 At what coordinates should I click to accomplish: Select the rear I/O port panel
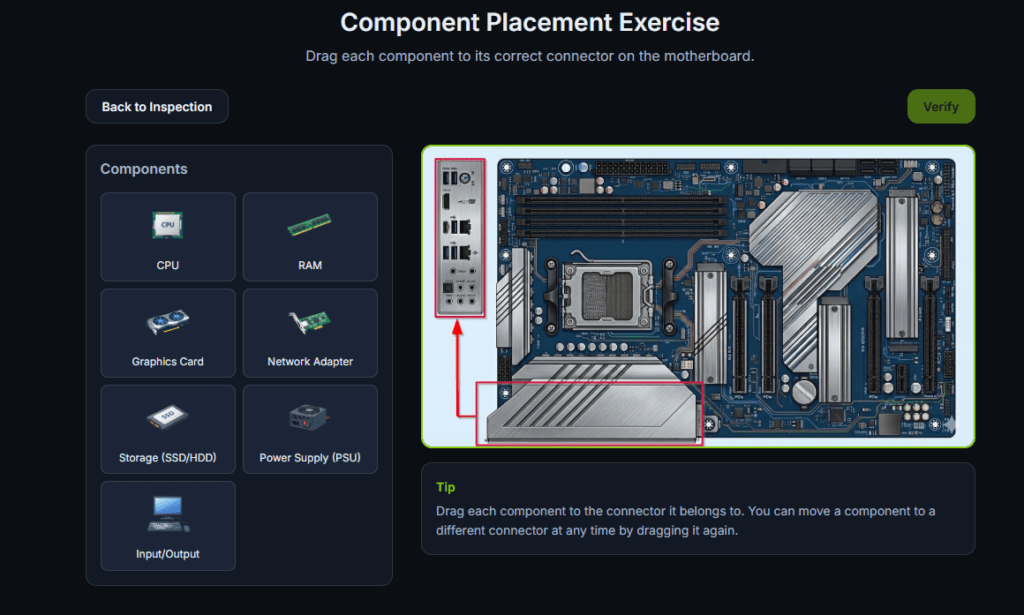(x=459, y=237)
